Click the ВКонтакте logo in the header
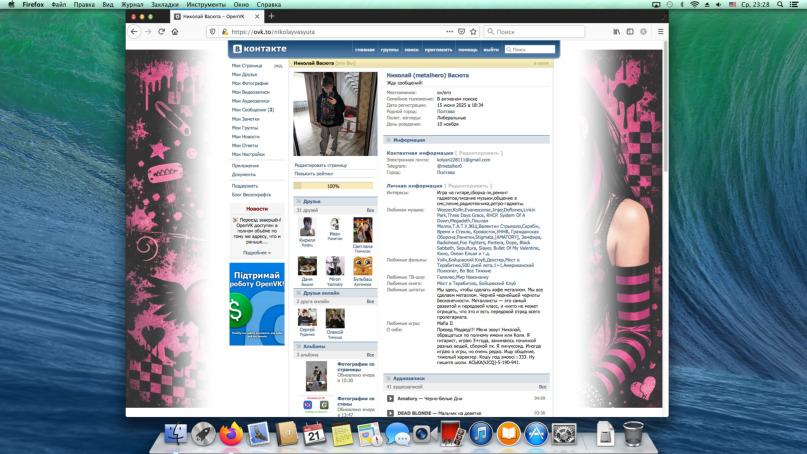This screenshot has width=807, height=454. point(259,49)
